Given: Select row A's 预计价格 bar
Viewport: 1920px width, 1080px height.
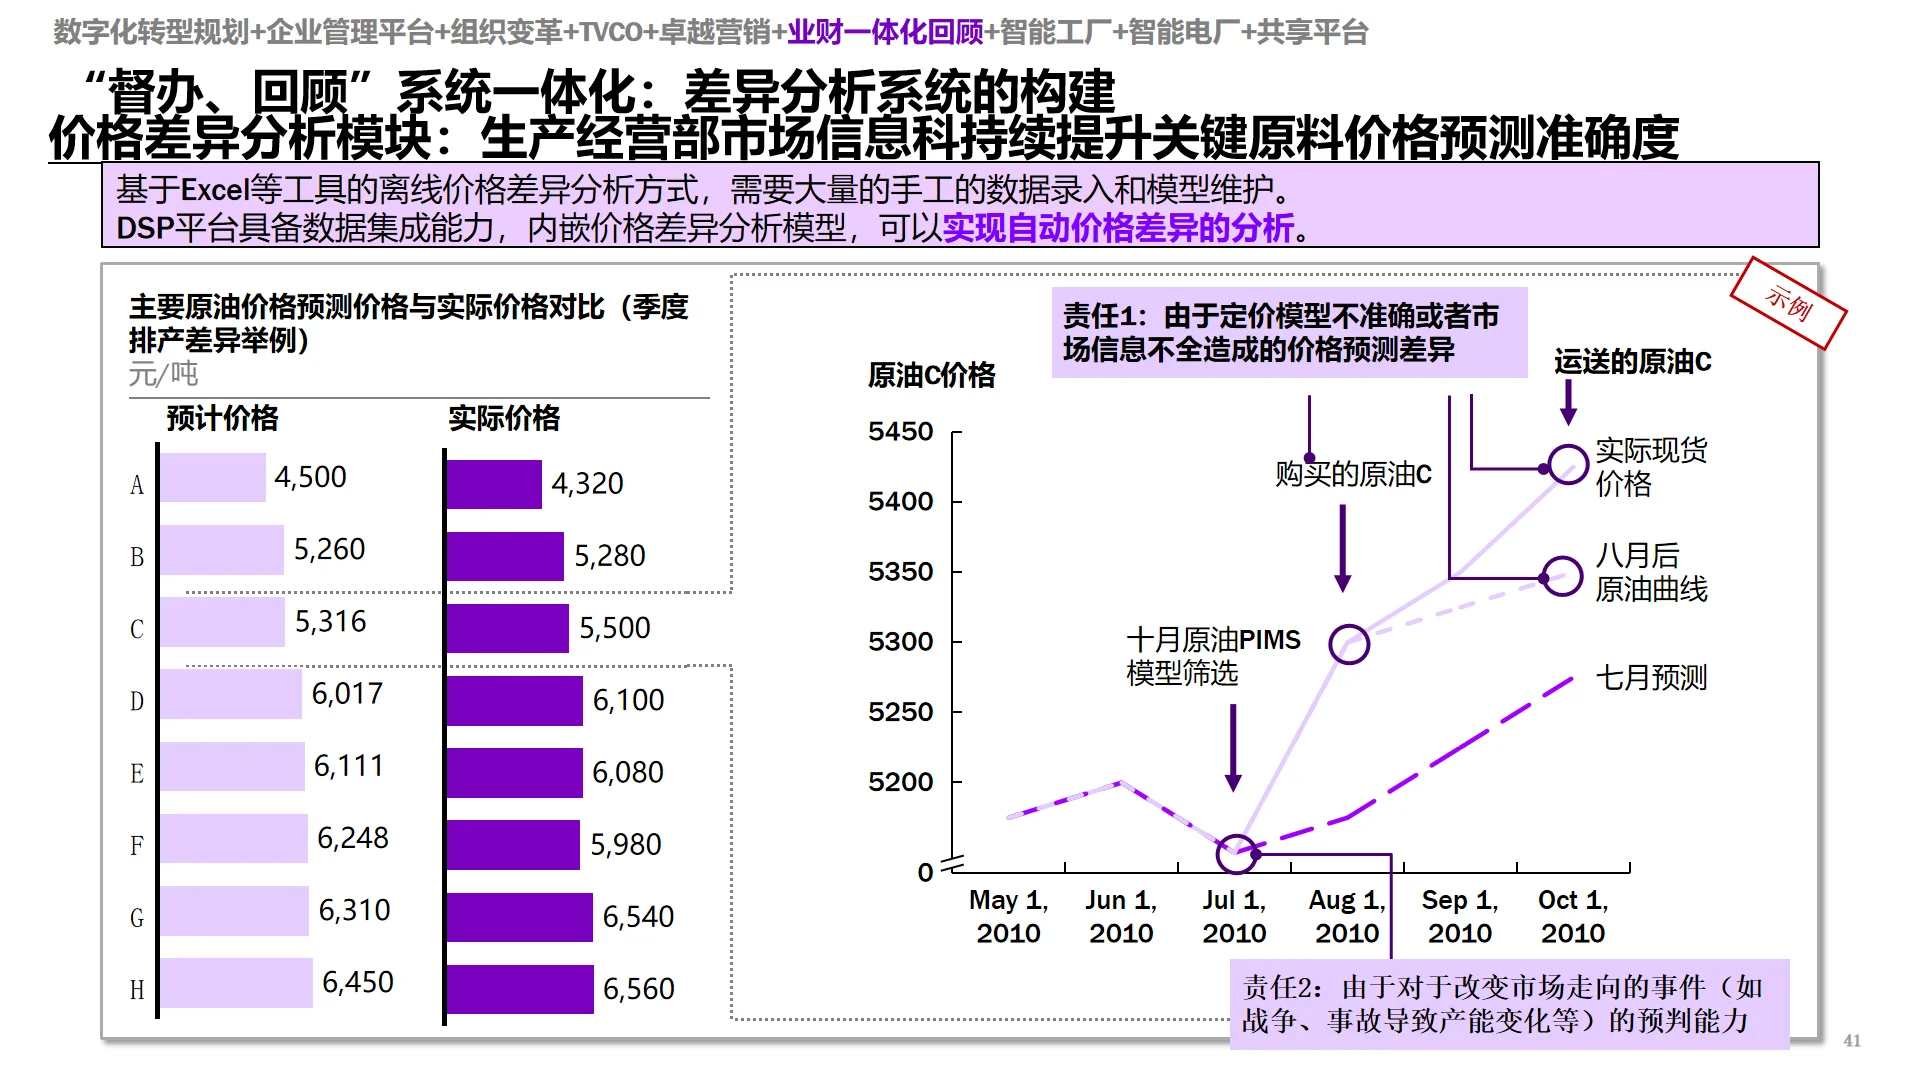Looking at the screenshot, I should click(215, 477).
